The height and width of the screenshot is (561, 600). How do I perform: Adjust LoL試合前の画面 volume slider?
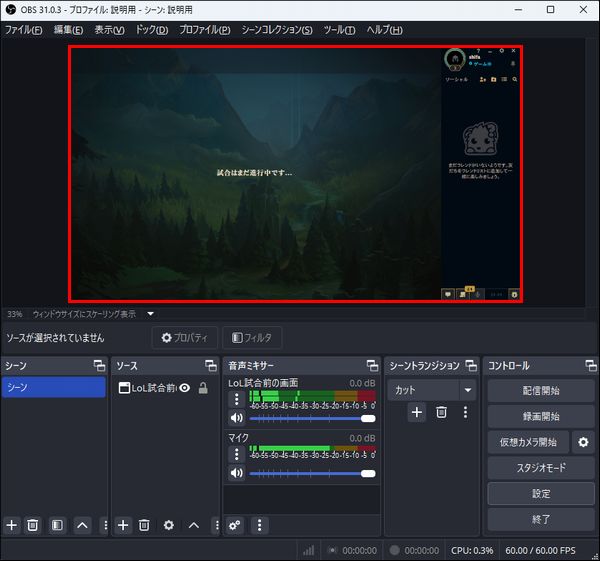(x=312, y=418)
